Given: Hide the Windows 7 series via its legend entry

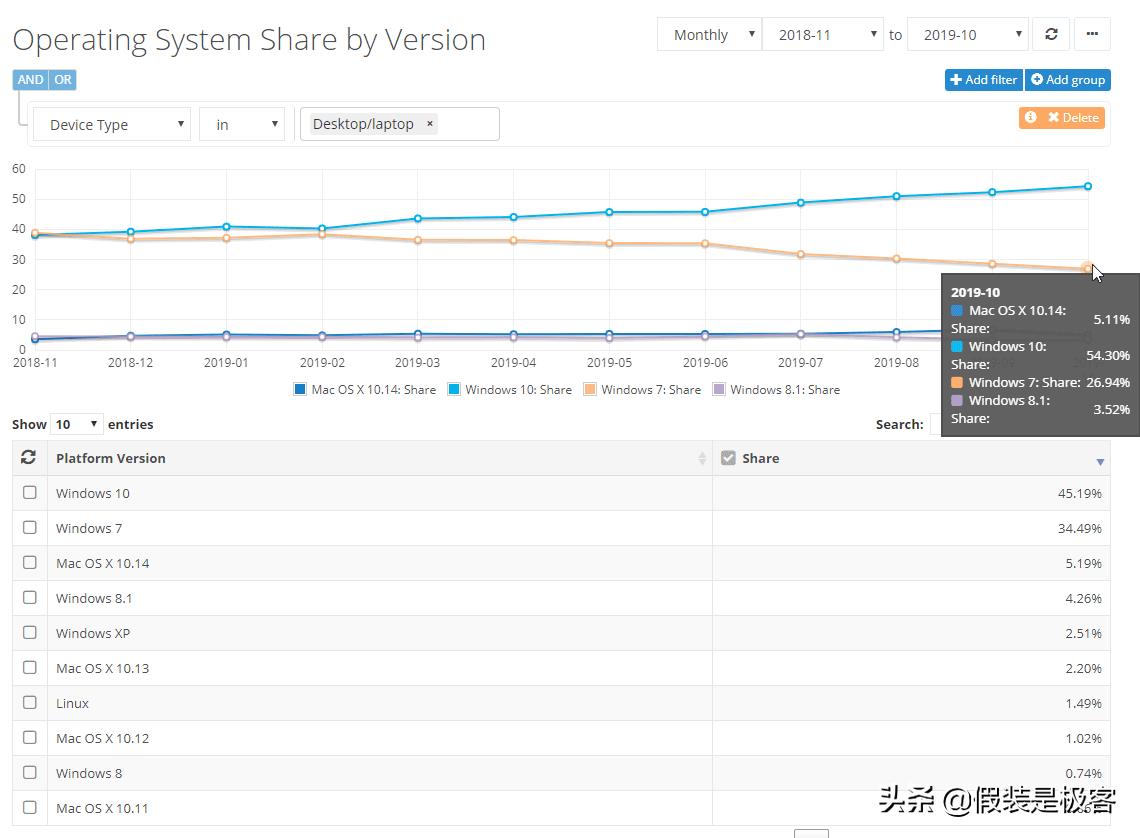Looking at the screenshot, I should click(642, 389).
